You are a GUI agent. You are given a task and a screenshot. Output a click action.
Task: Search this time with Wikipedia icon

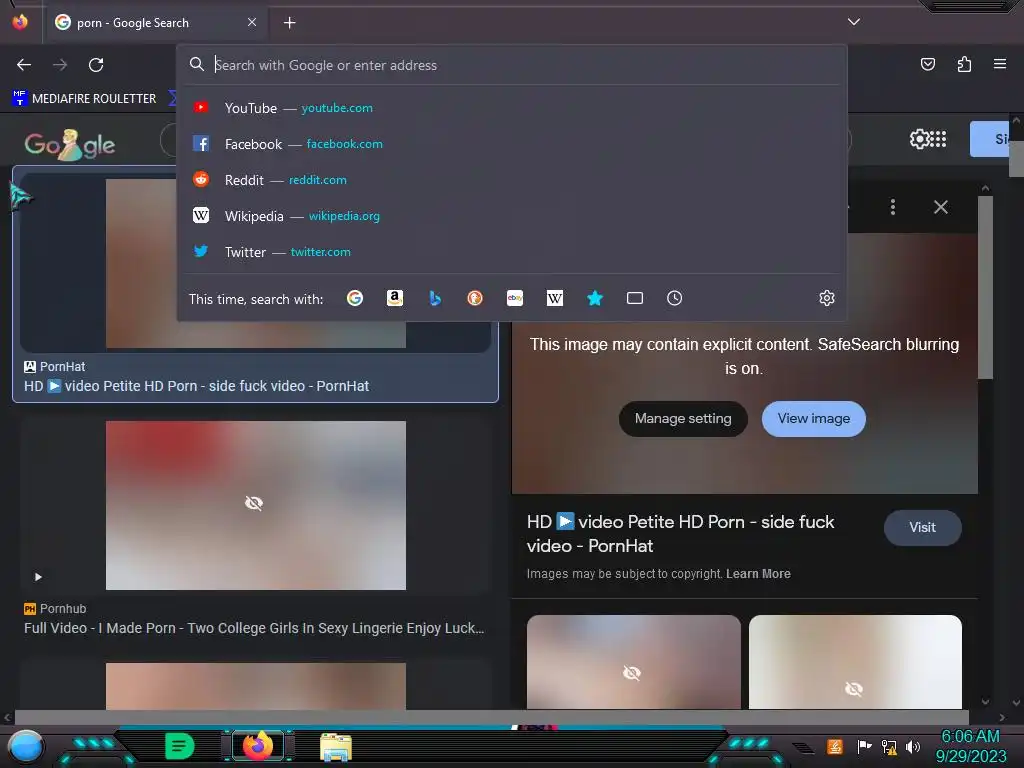pos(554,298)
